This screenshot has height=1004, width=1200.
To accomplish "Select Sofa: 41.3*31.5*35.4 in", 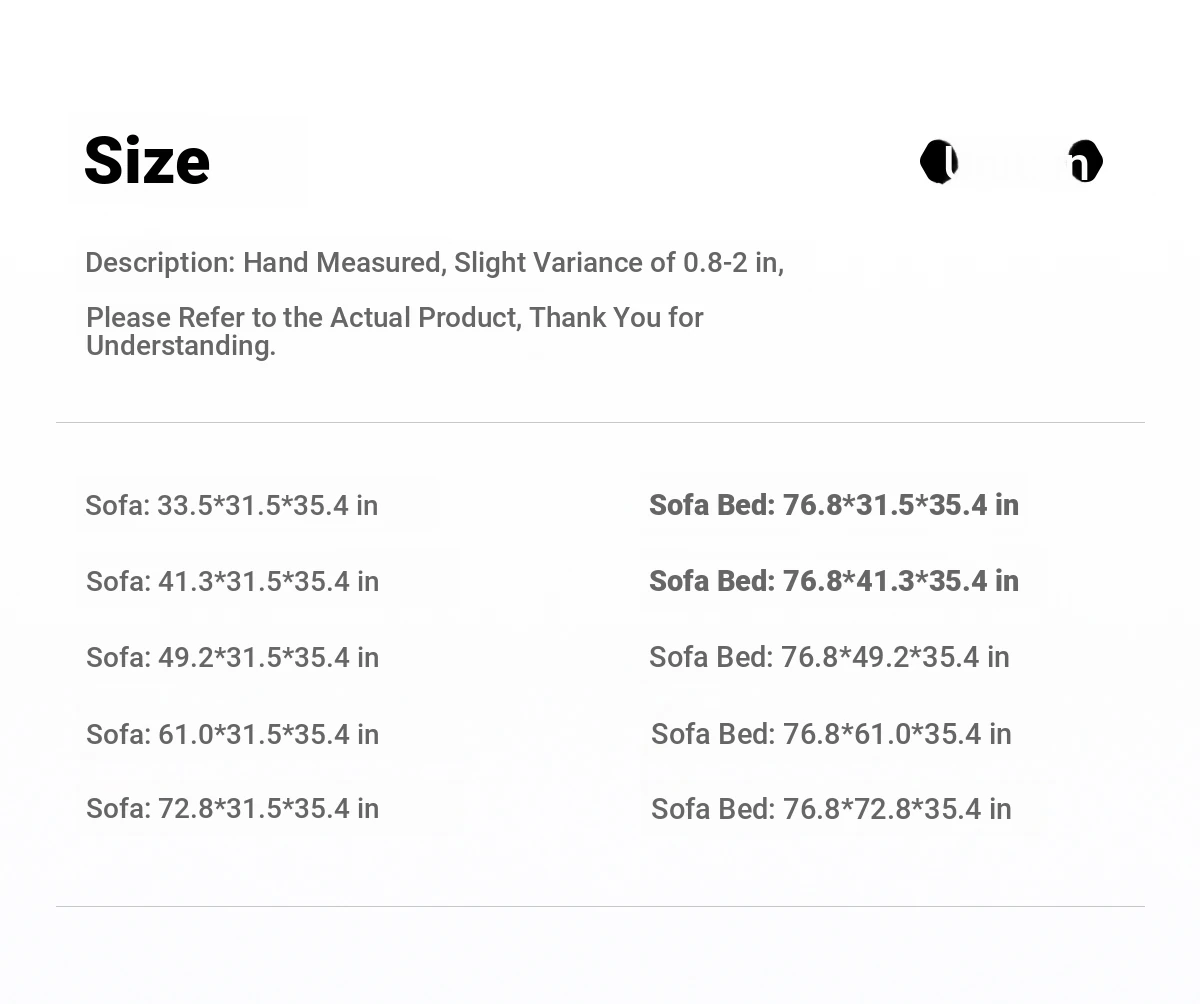I will (233, 582).
